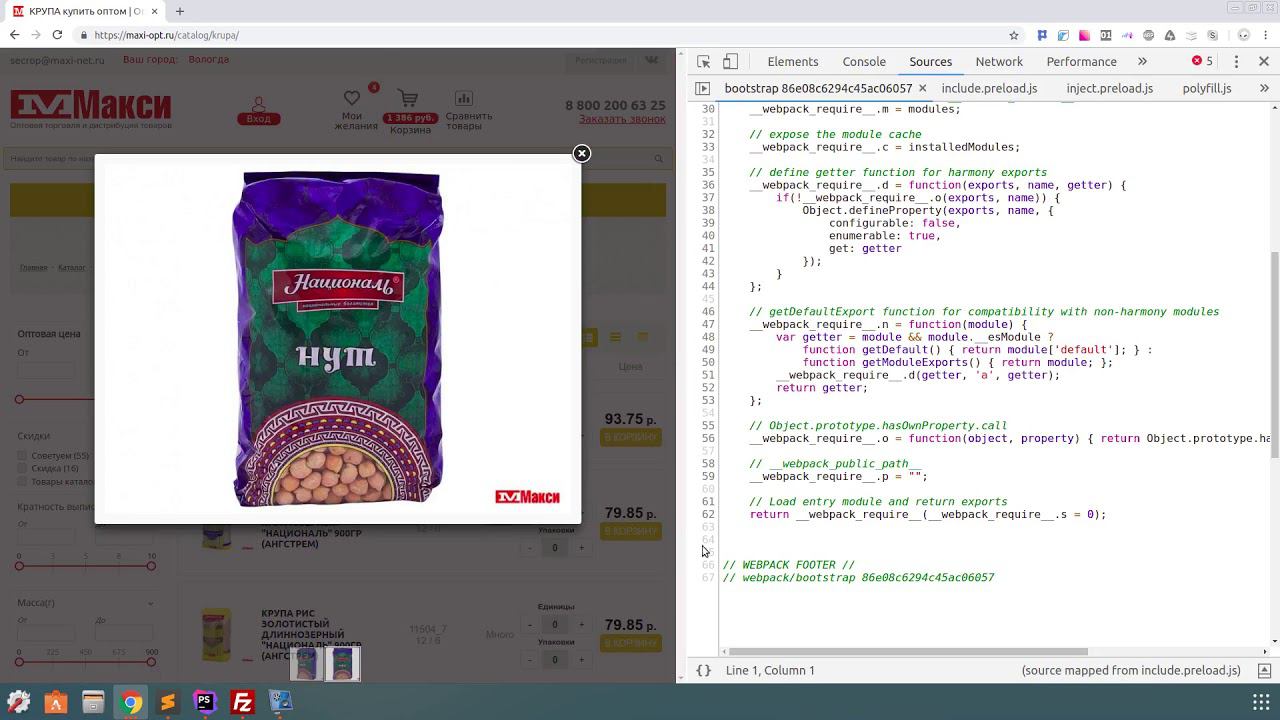Click the Макси site logo
The width and height of the screenshot is (1280, 720).
(x=91, y=109)
